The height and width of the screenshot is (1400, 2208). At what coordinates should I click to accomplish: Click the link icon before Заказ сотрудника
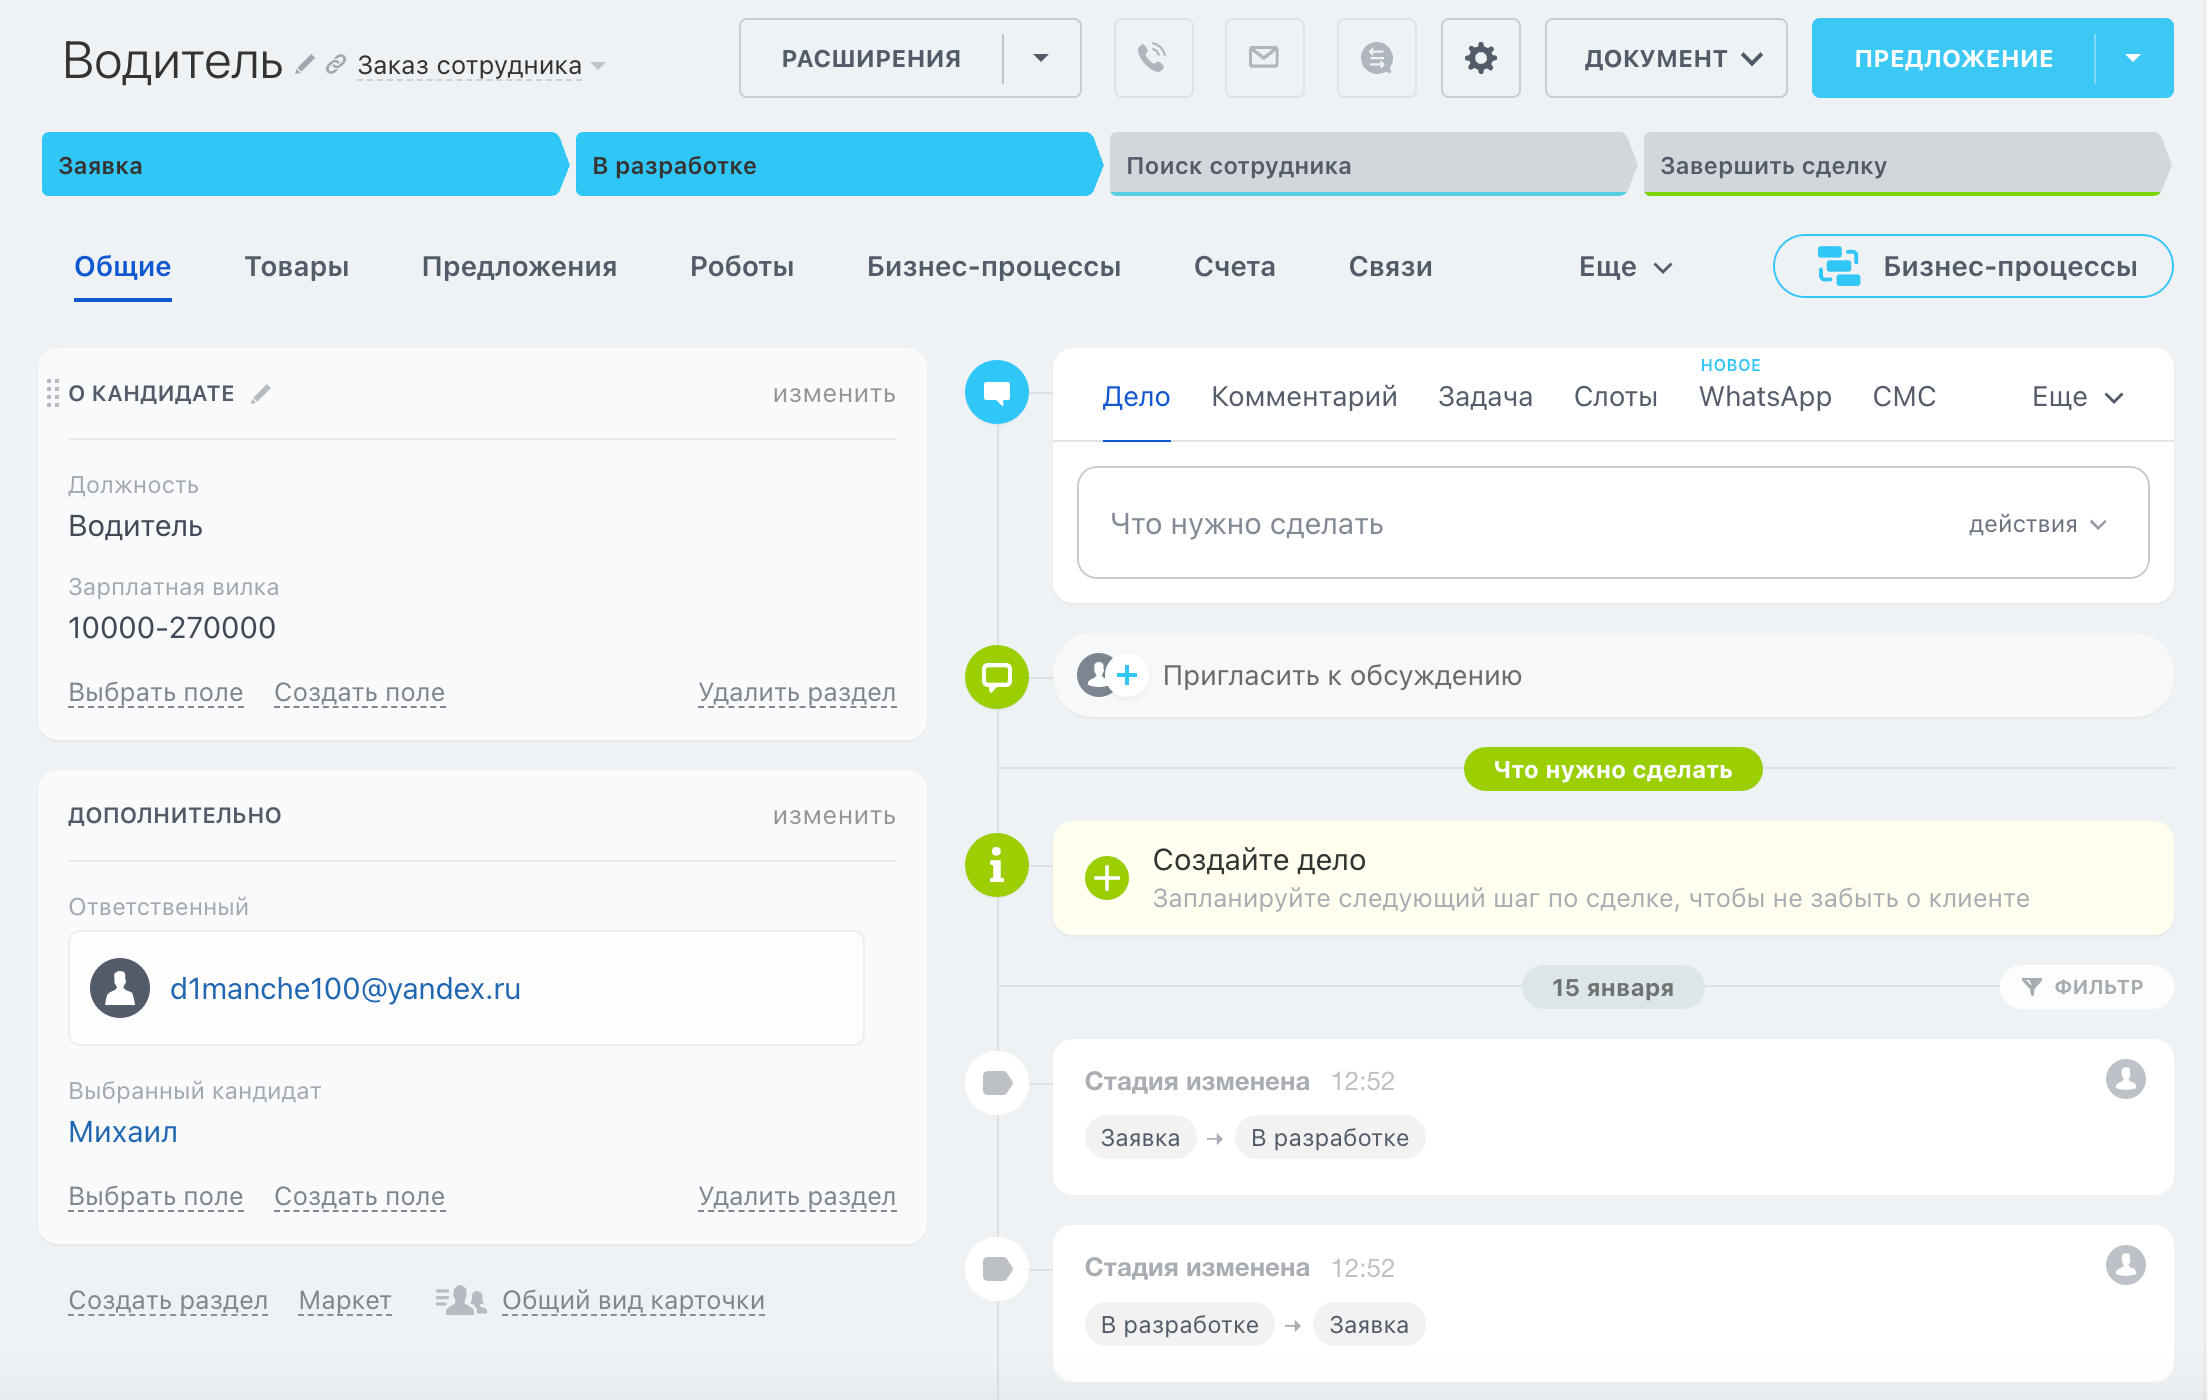[x=336, y=65]
